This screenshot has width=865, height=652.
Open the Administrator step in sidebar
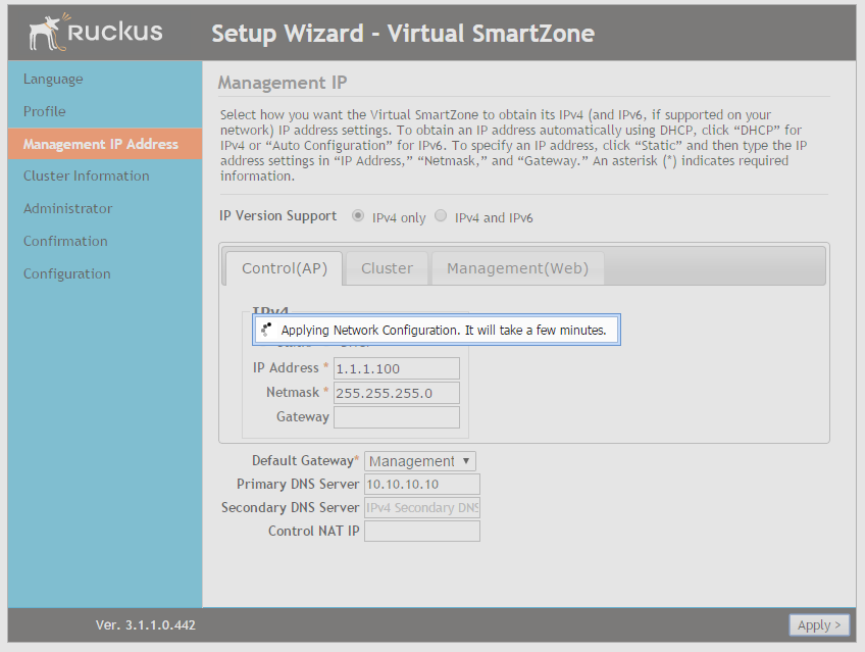pos(67,209)
